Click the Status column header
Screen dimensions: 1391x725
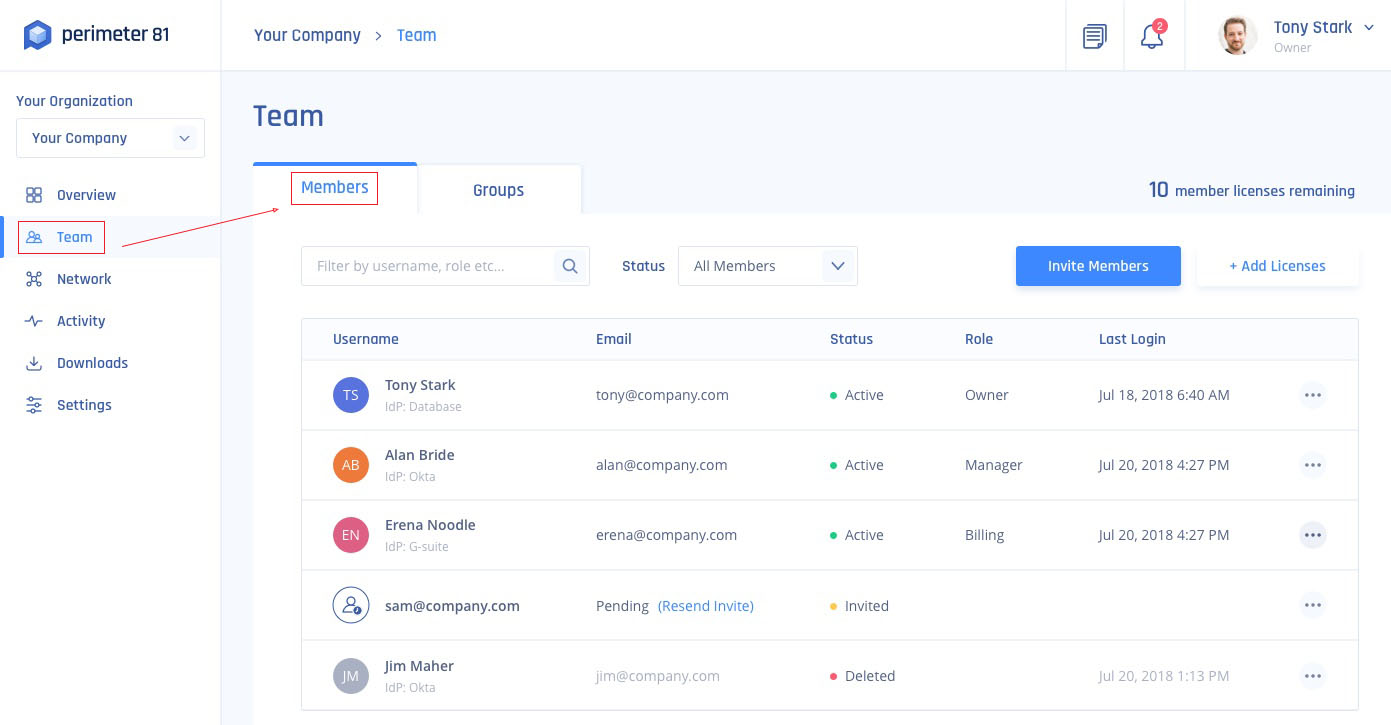pyautogui.click(x=851, y=339)
